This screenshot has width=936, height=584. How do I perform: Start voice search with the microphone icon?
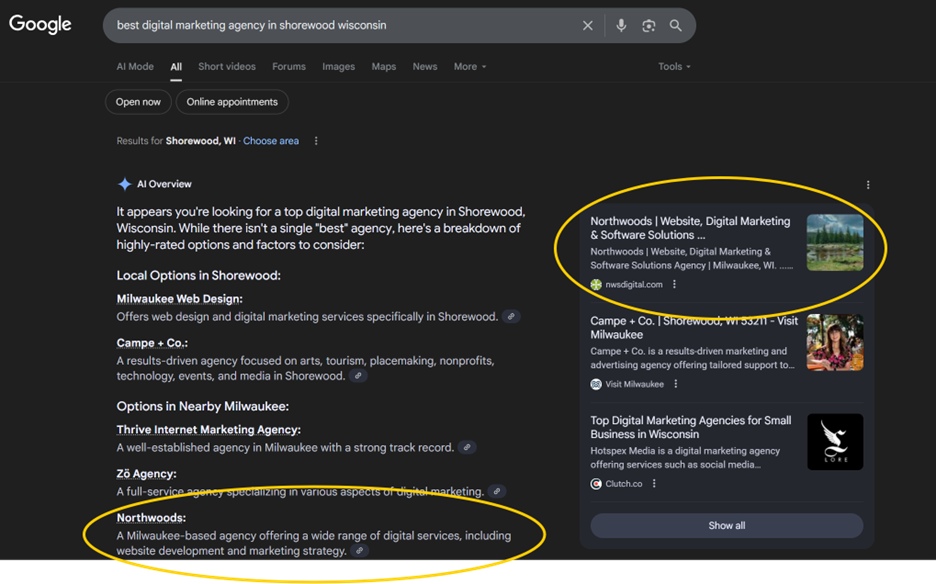(x=621, y=26)
